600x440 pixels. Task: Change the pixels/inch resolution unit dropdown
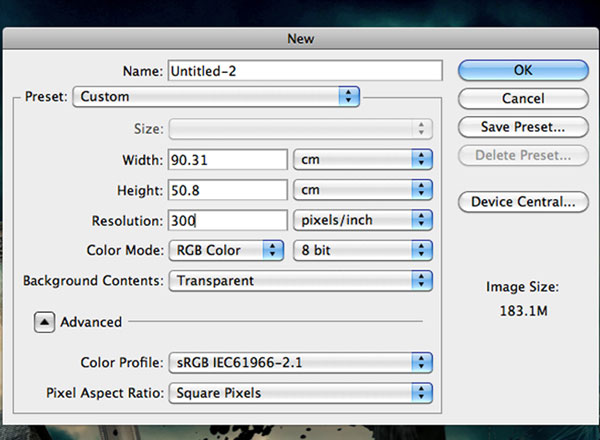click(363, 220)
